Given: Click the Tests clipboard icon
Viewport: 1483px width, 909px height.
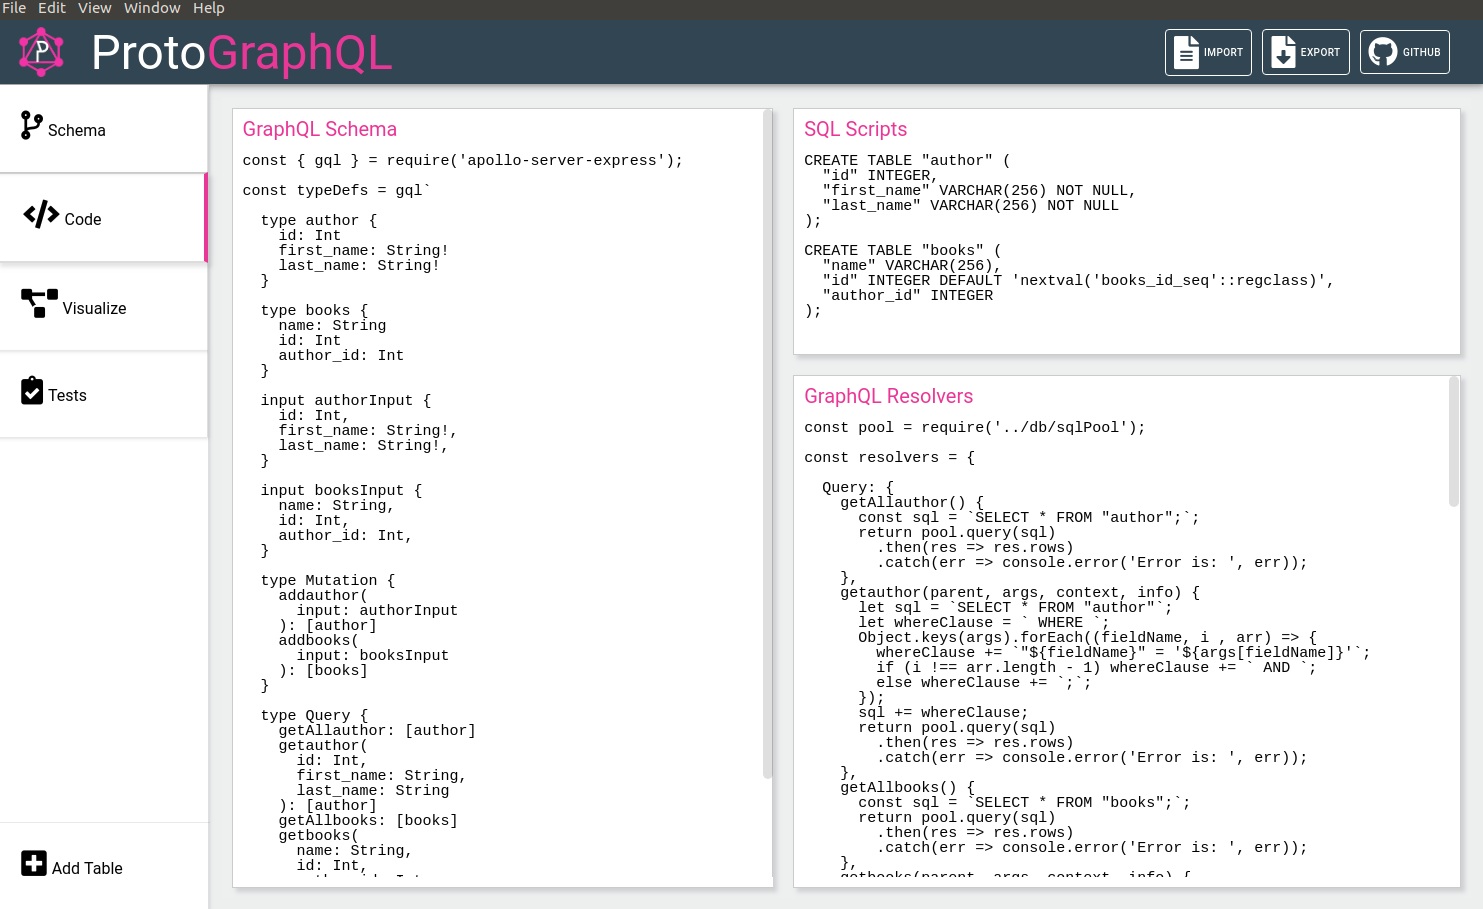Looking at the screenshot, I should (32, 390).
